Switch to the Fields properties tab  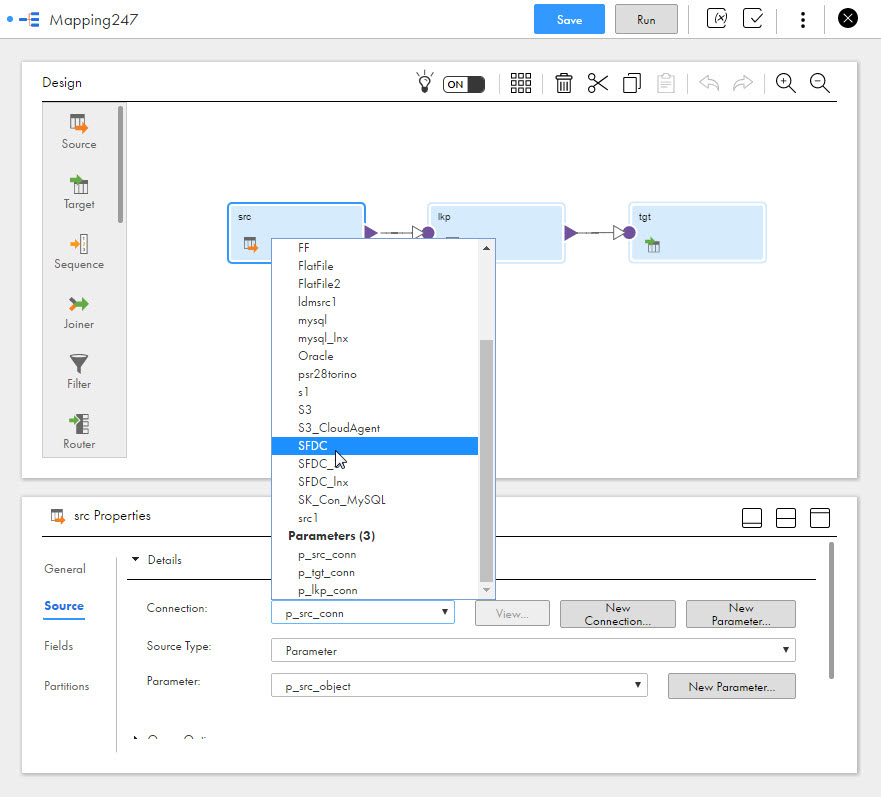click(x=58, y=646)
